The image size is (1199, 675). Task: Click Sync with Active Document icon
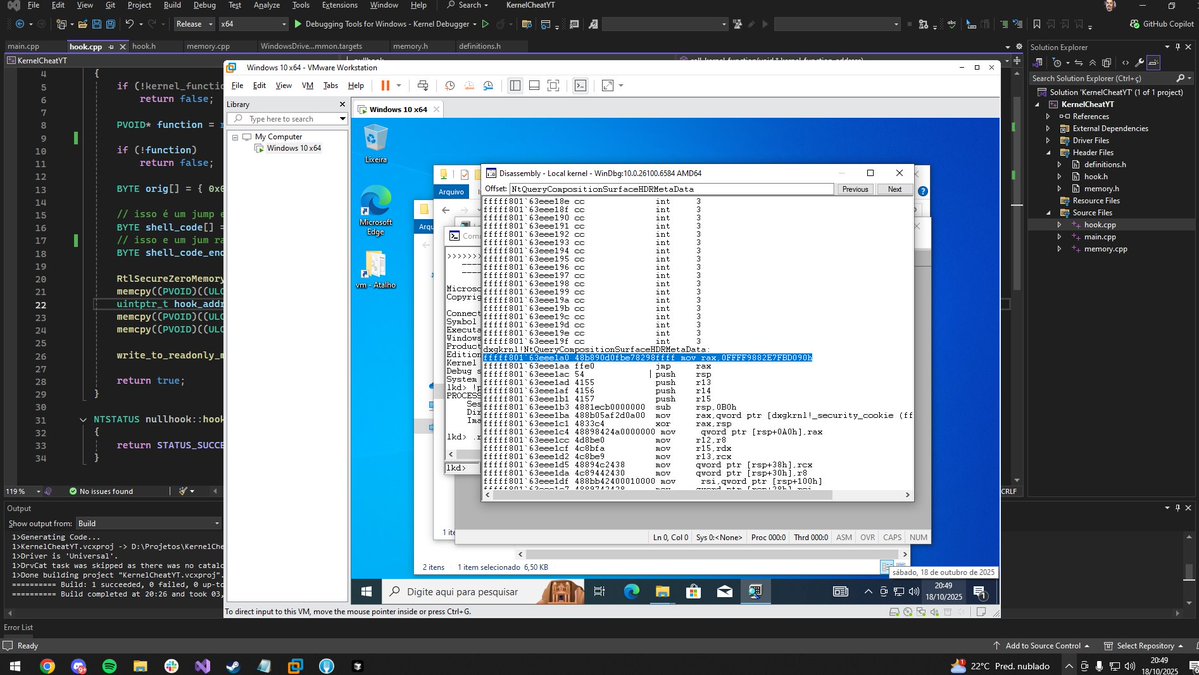[1078, 63]
